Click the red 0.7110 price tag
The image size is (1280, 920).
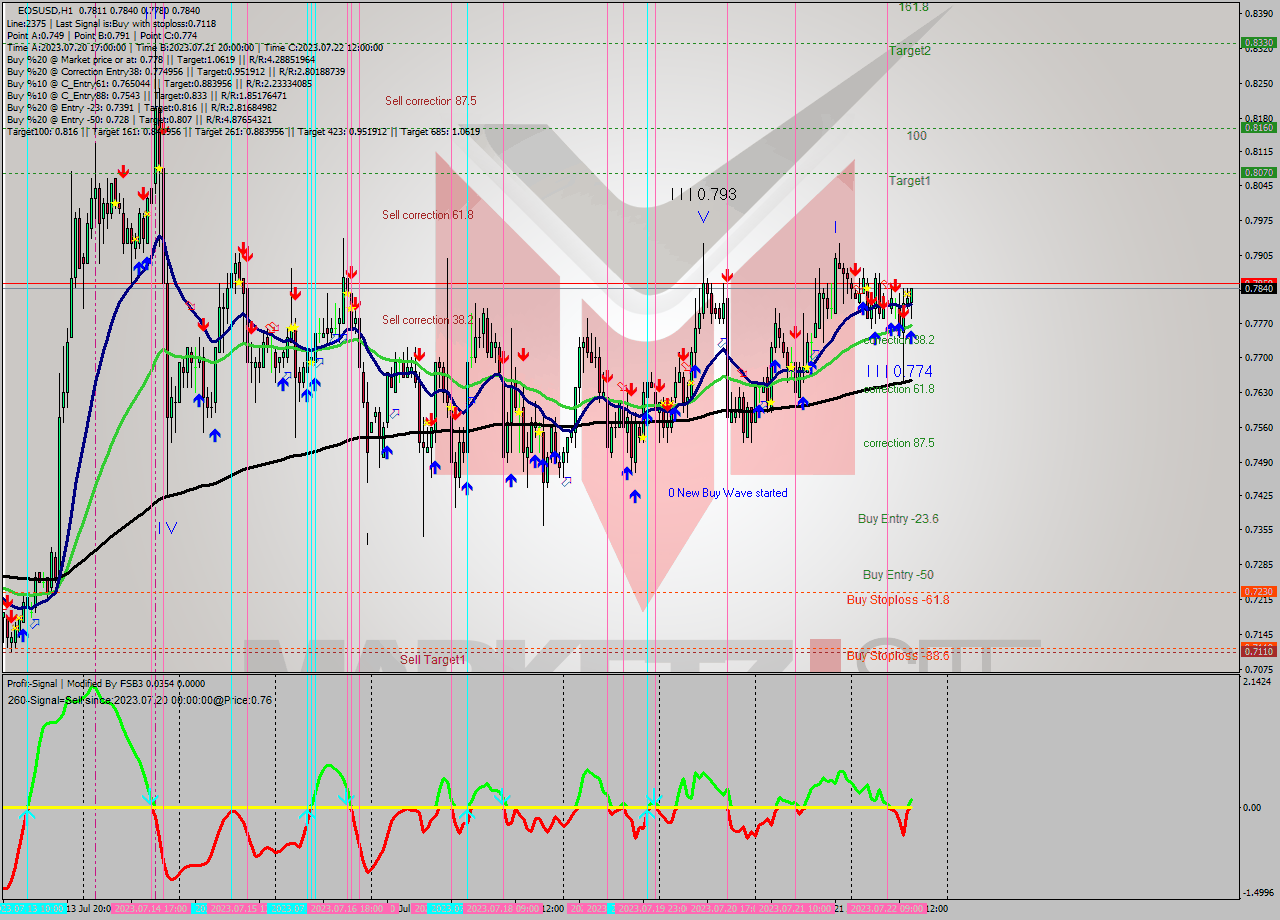pyautogui.click(x=1258, y=651)
